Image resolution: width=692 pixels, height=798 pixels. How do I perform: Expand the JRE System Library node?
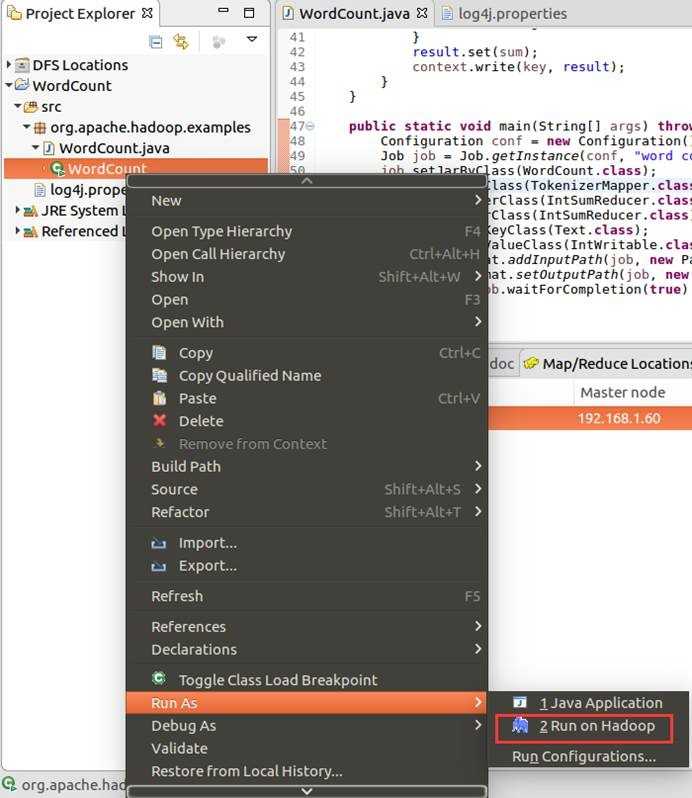[18, 209]
